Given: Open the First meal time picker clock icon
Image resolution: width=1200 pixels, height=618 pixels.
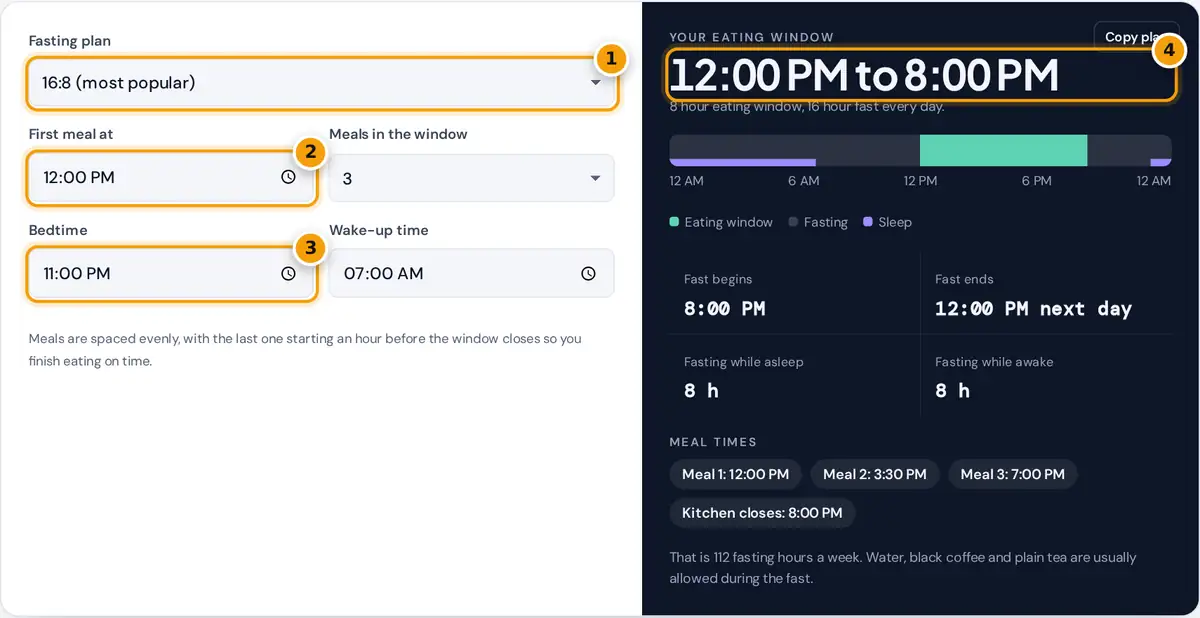Looking at the screenshot, I should click(x=288, y=177).
